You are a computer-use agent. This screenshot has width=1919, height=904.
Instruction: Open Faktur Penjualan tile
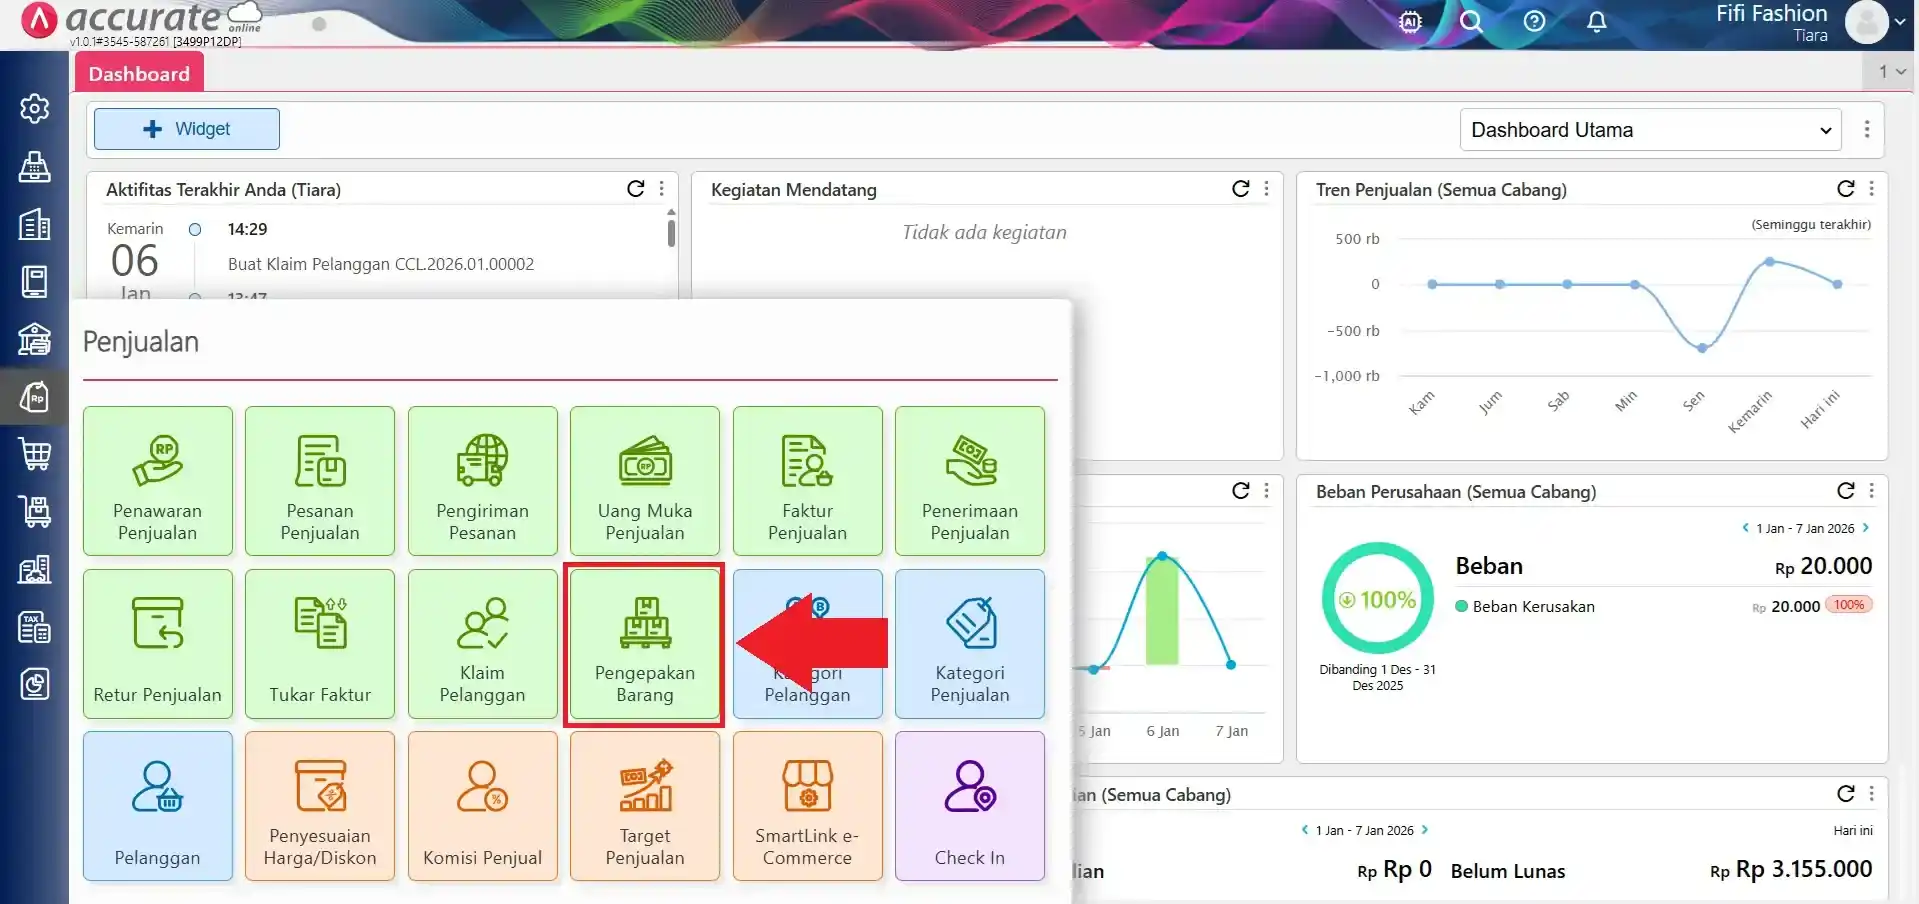pyautogui.click(x=808, y=481)
